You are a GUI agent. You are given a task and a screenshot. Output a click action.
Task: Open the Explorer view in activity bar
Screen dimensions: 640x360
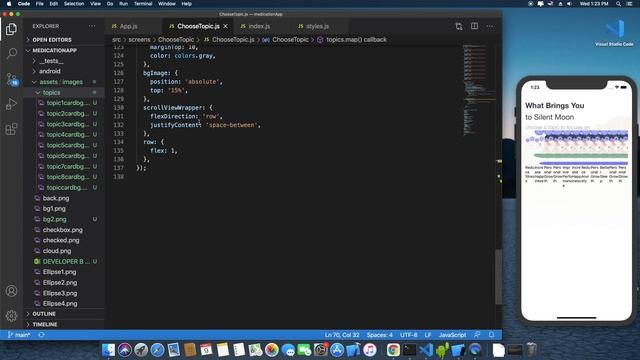(11, 29)
